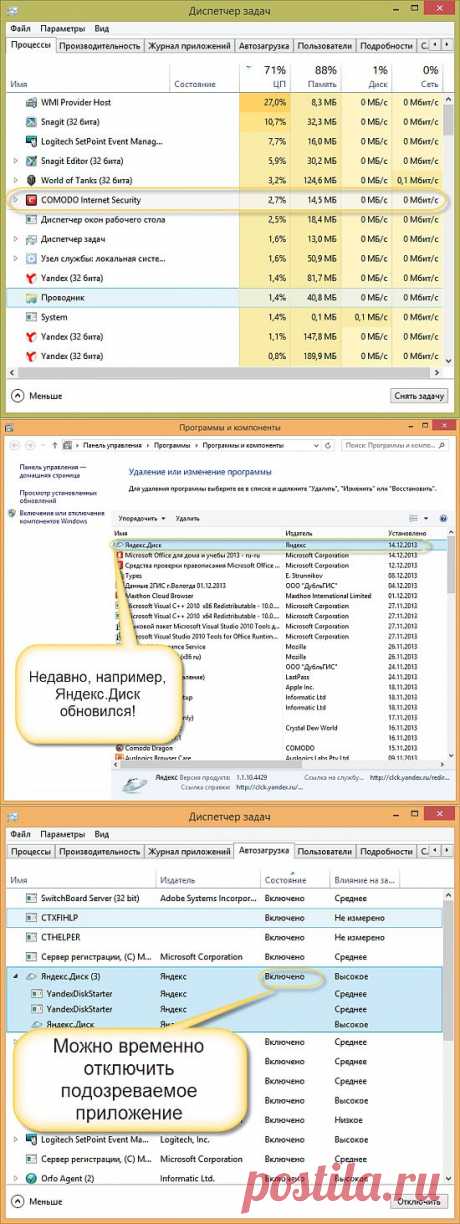
Task: Click the Orfo Agent (2) startup icon
Action: point(31,1177)
